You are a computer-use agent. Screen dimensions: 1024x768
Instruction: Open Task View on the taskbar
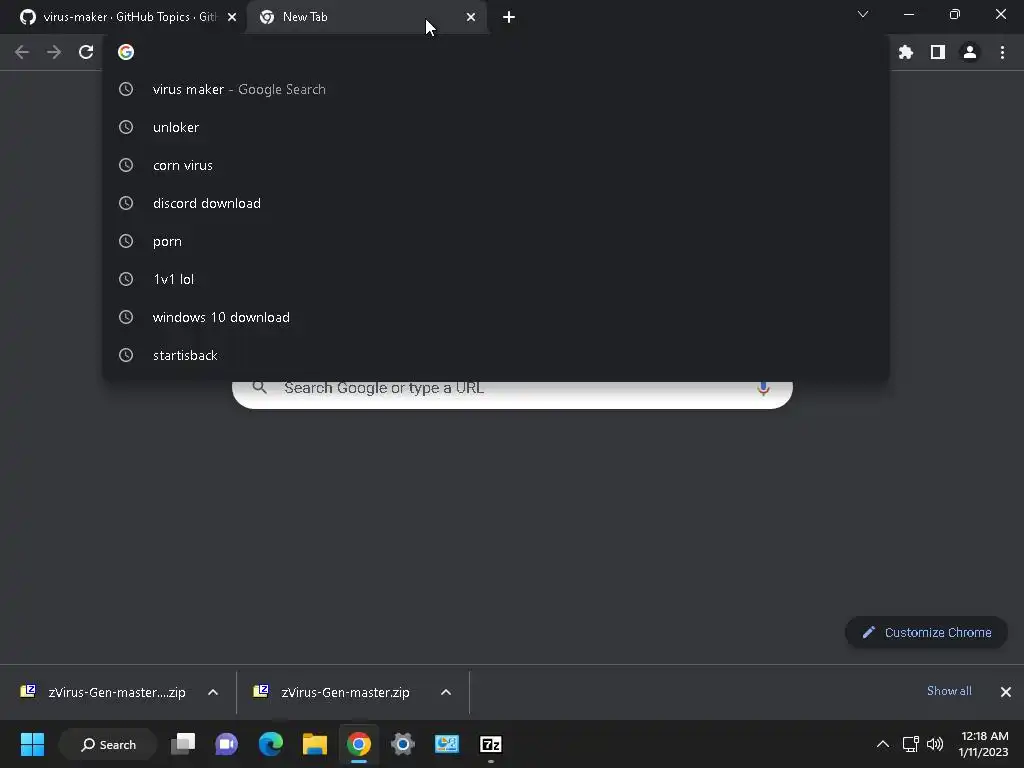coord(183,744)
